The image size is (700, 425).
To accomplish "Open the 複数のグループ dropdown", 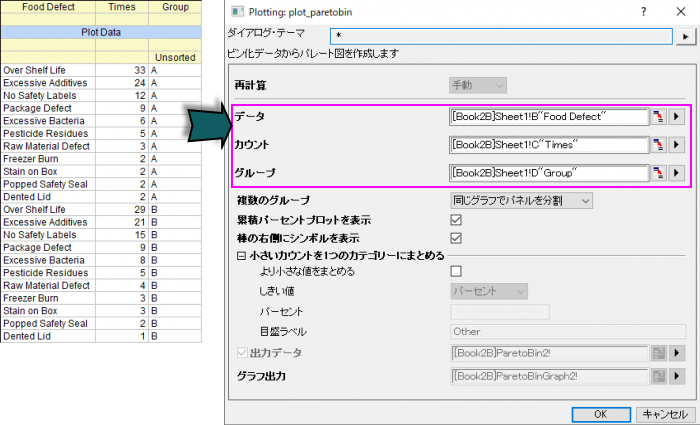I will [x=521, y=201].
